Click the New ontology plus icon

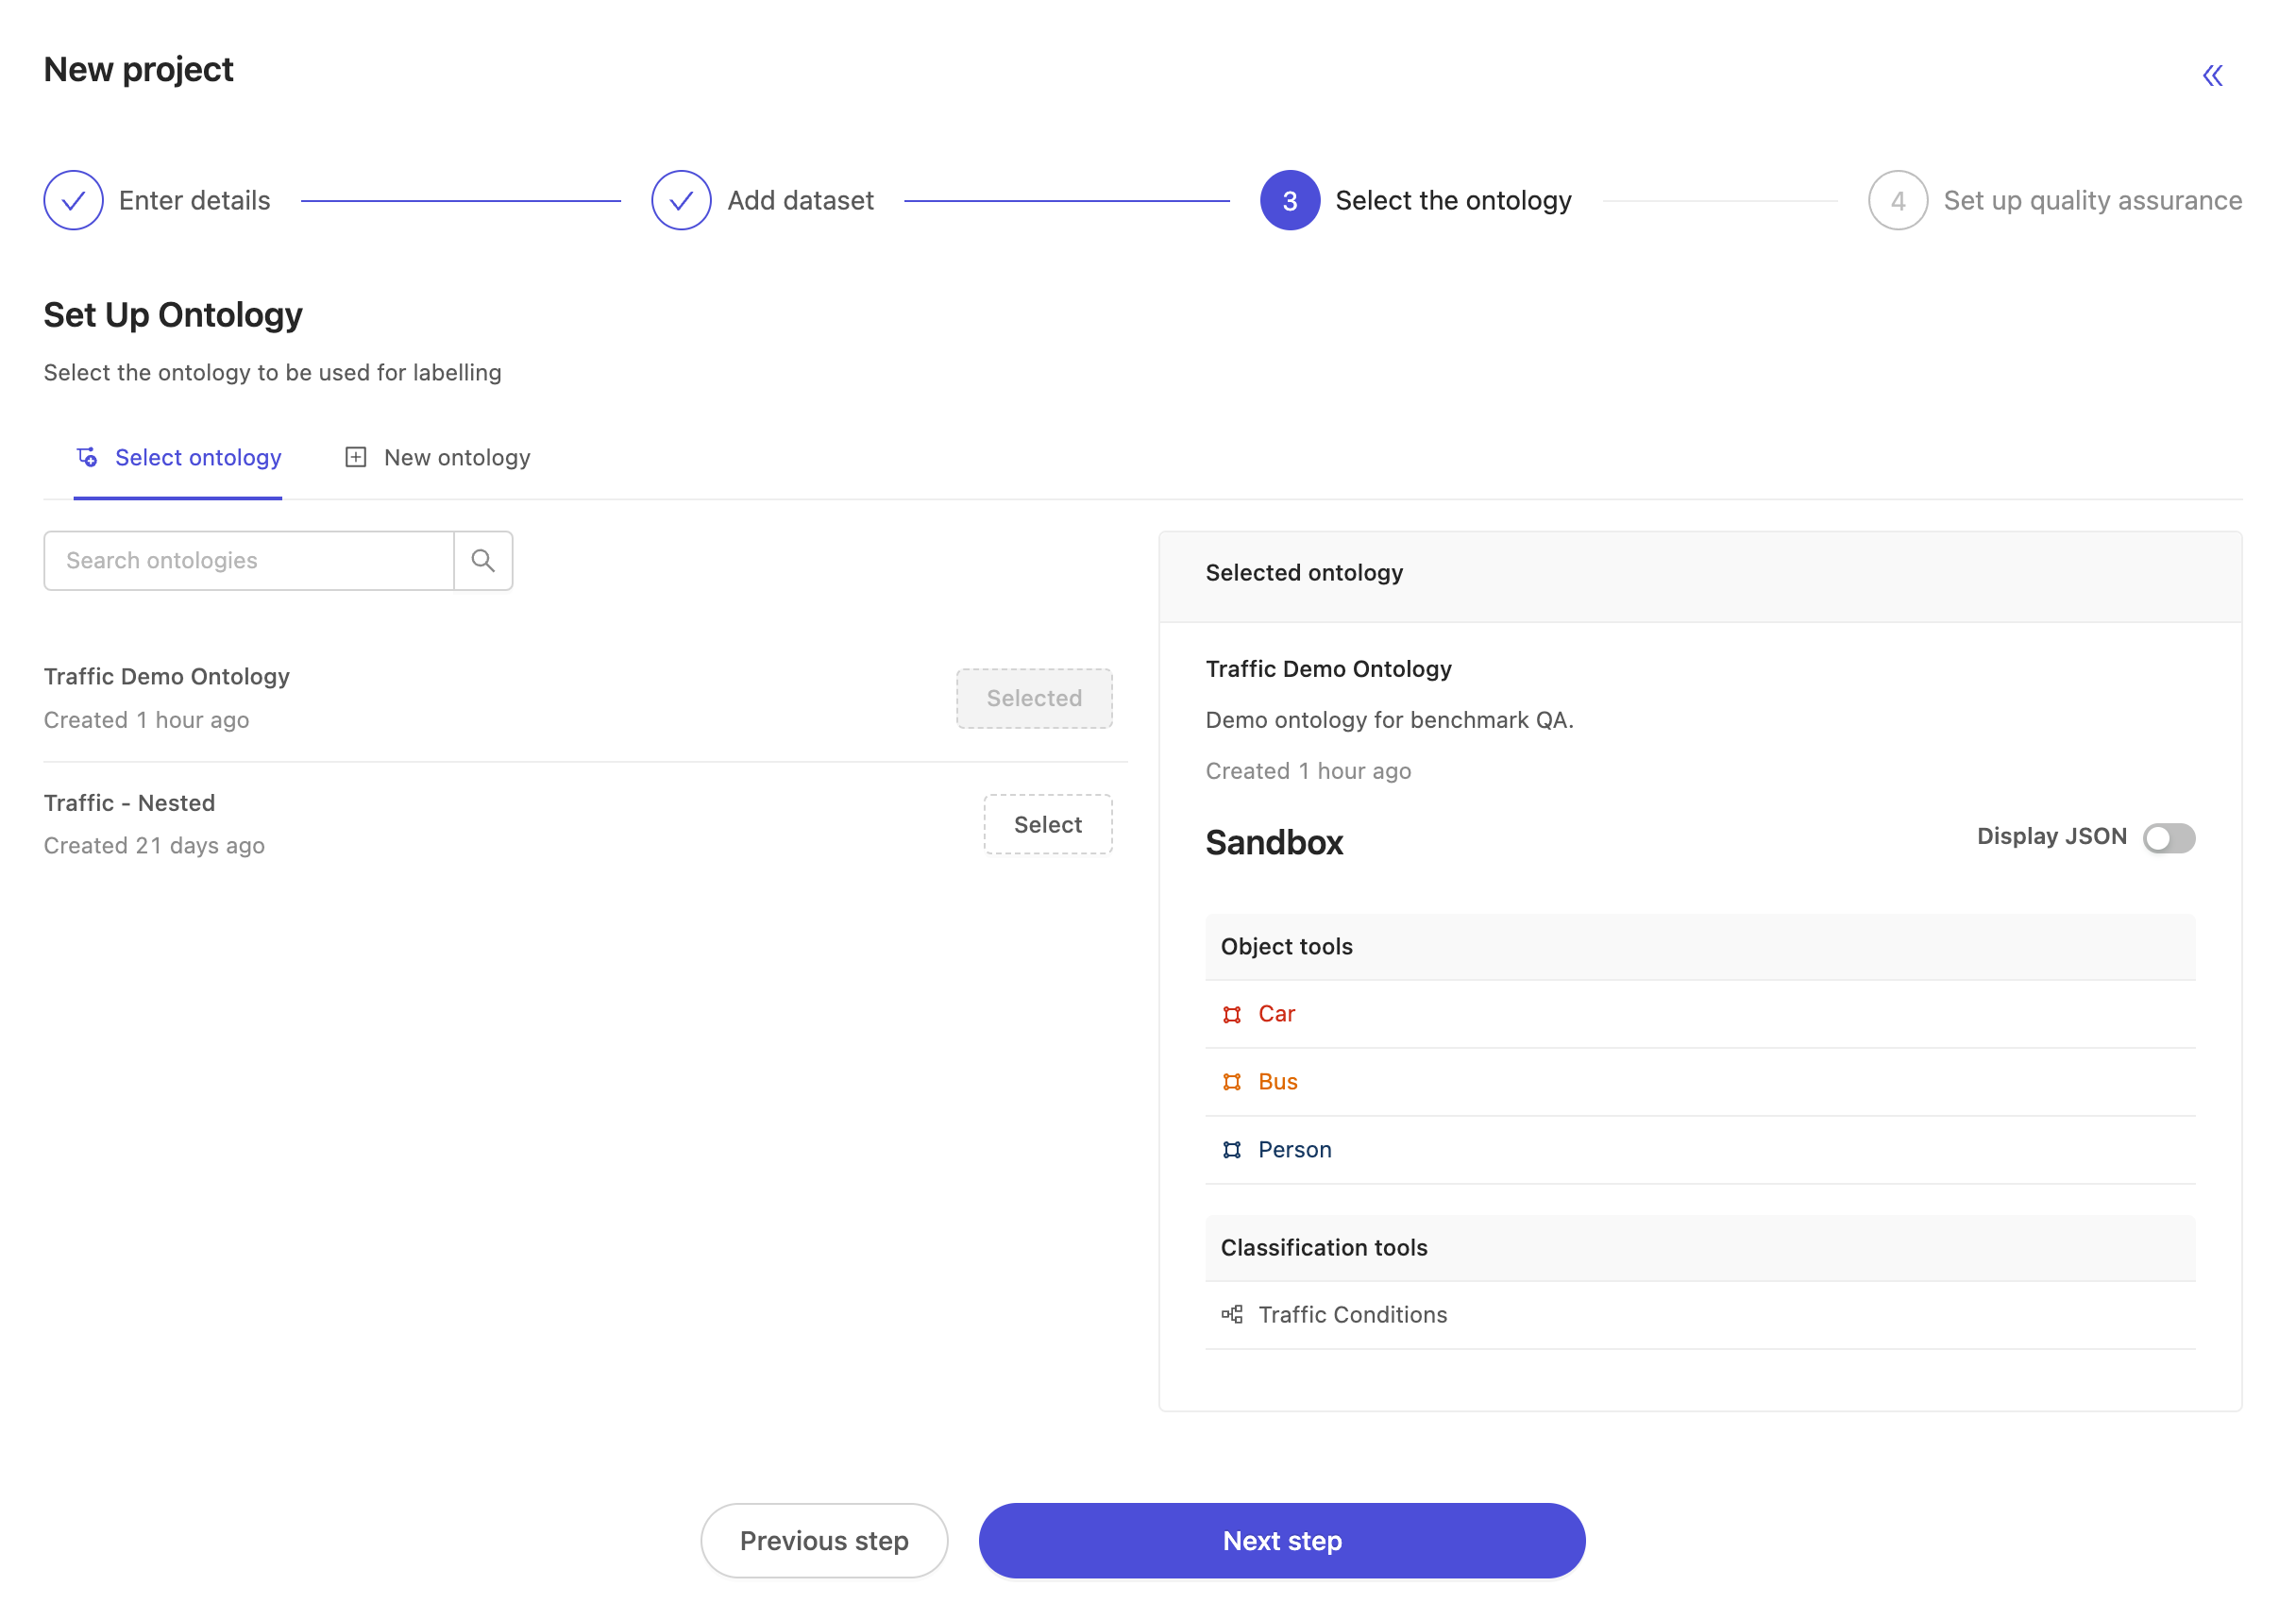click(x=355, y=457)
